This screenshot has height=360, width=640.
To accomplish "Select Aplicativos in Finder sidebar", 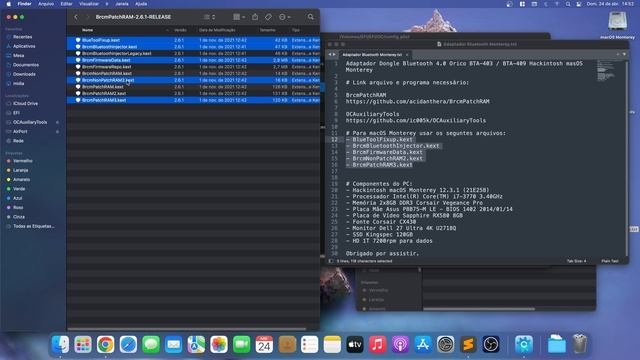I will click(24, 46).
